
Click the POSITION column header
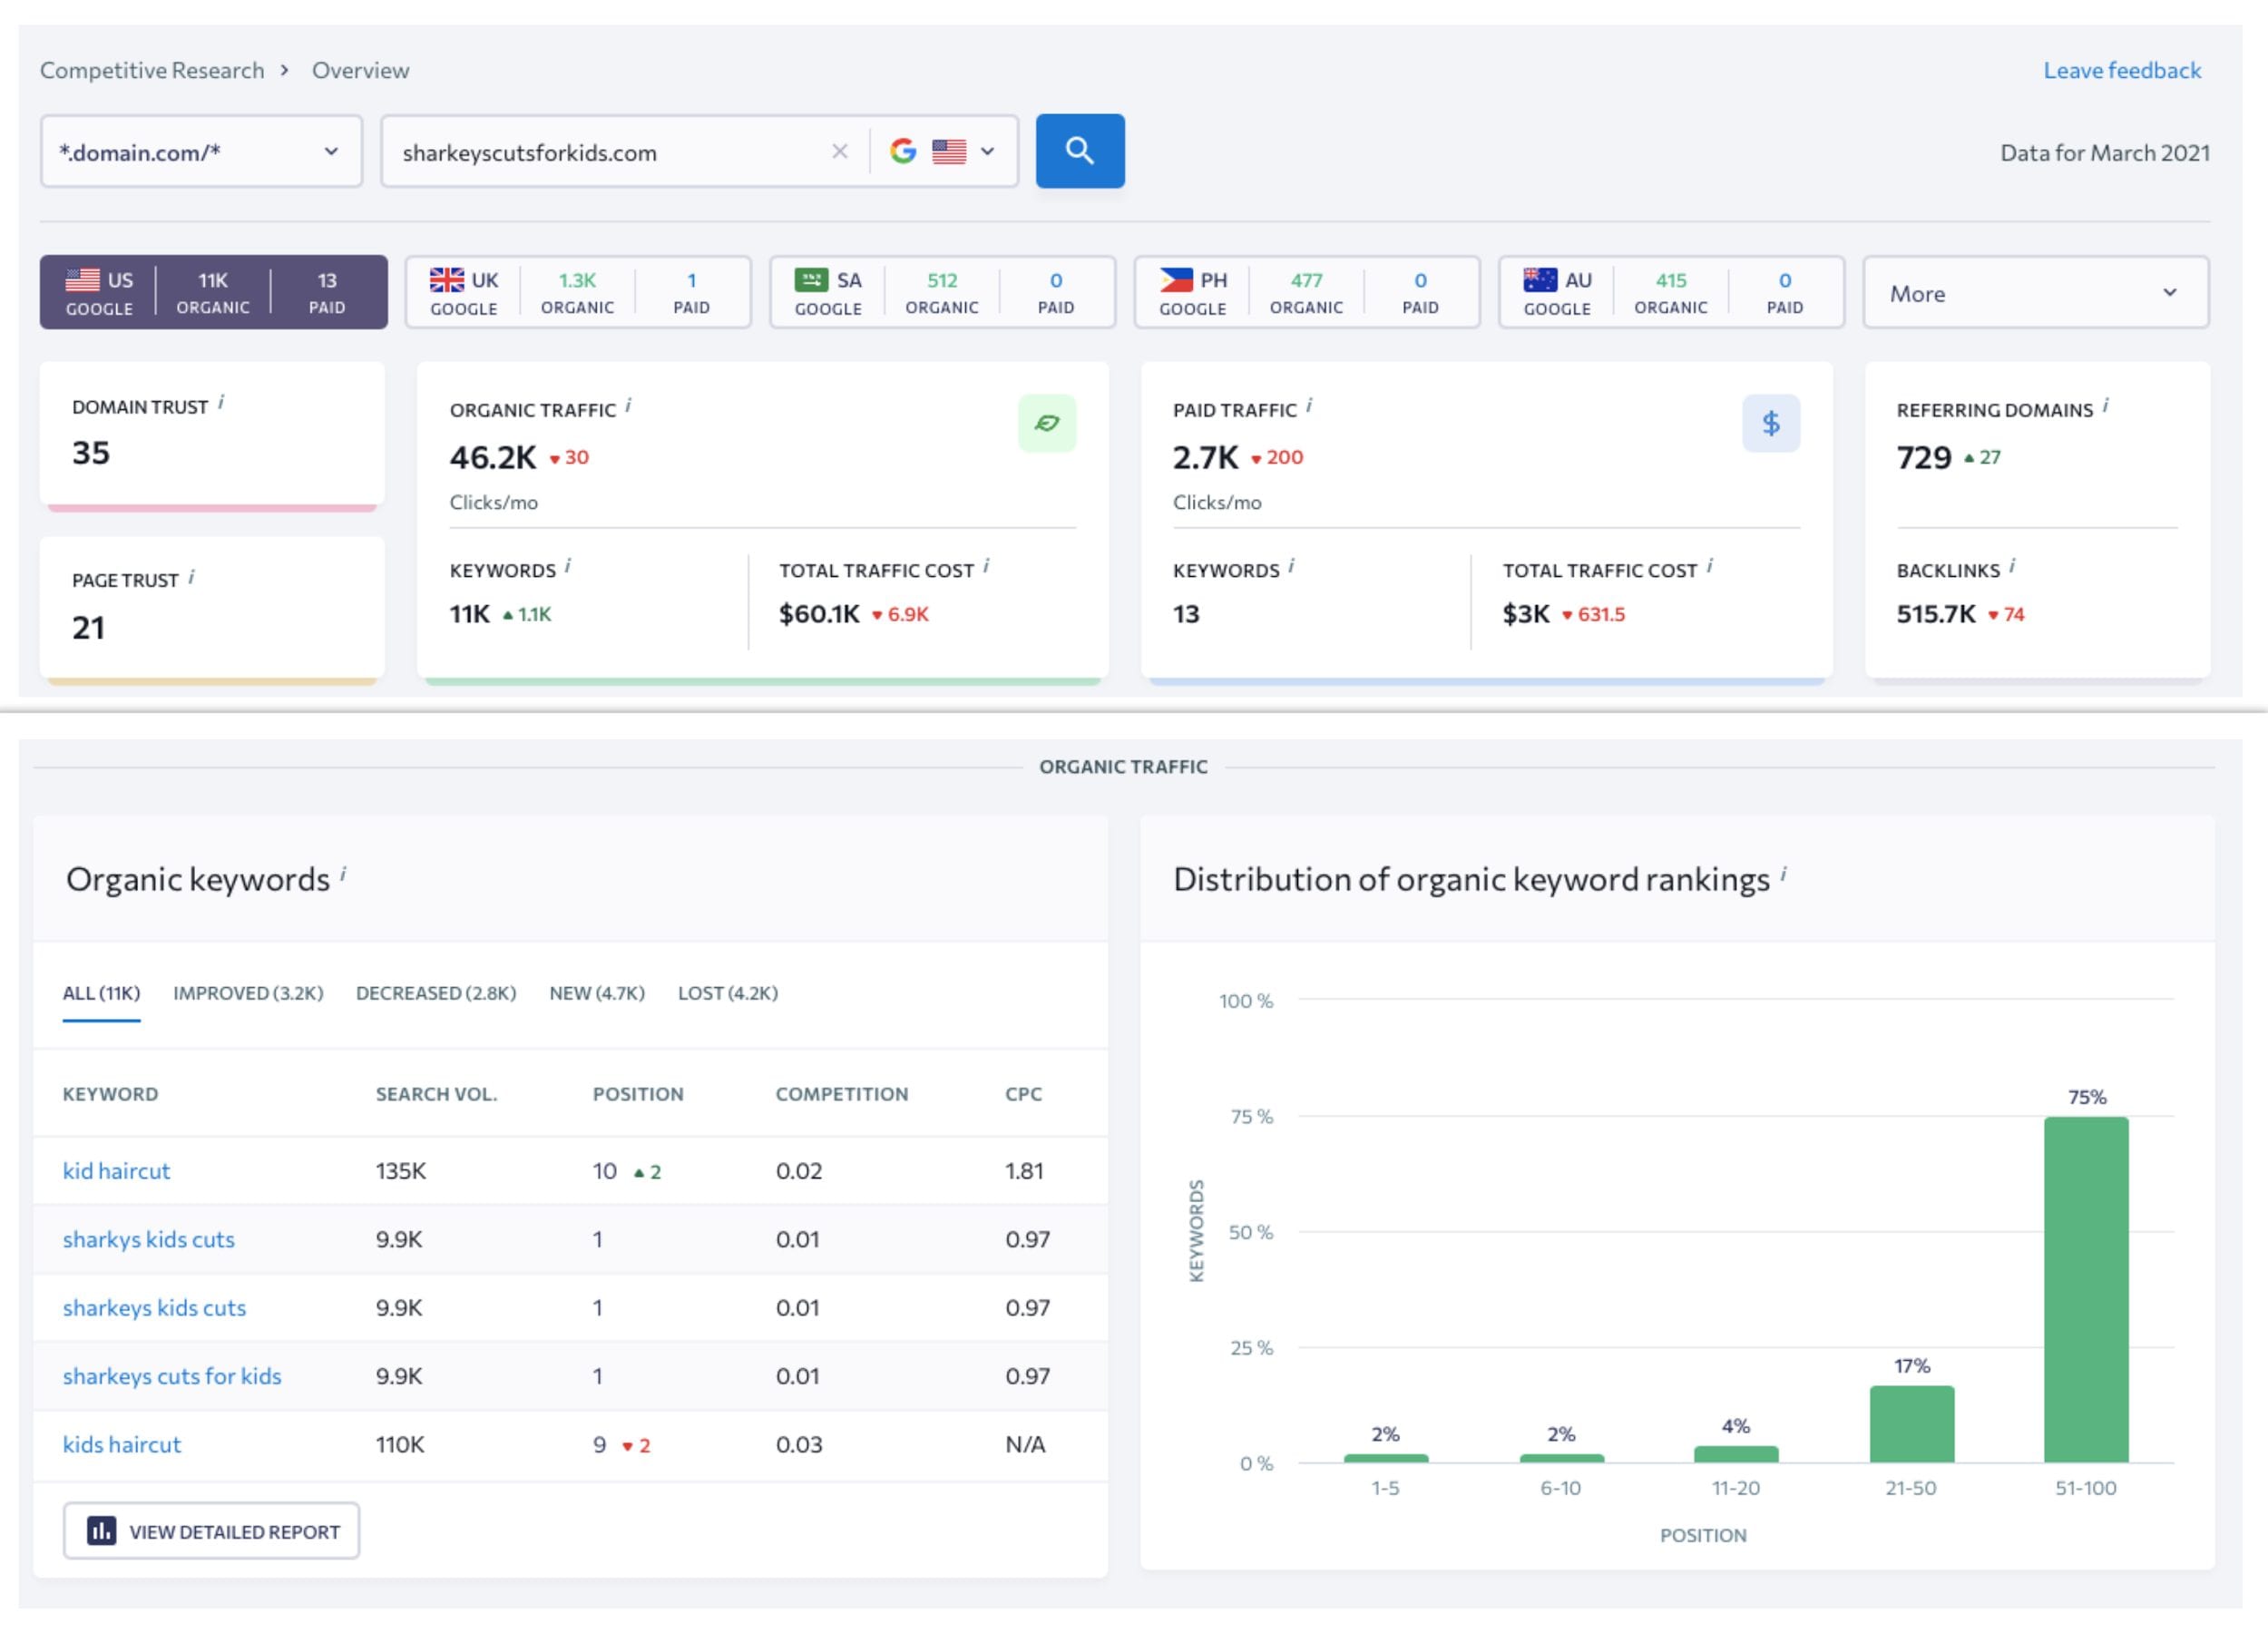point(638,1094)
